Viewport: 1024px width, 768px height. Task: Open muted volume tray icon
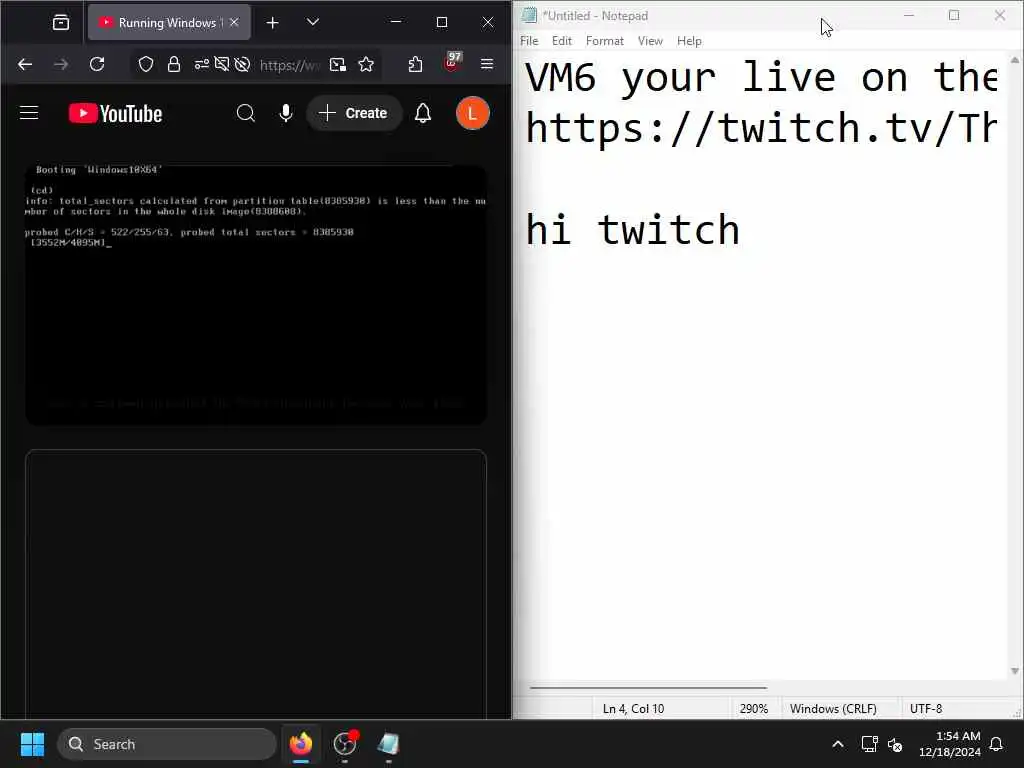(895, 744)
